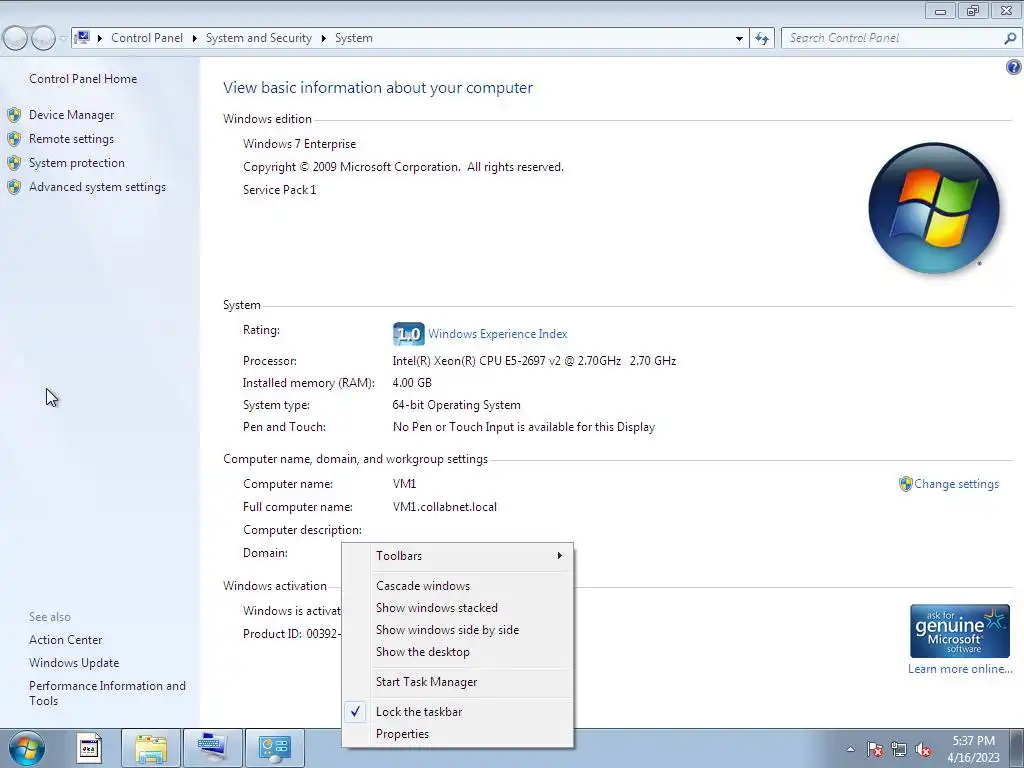Click the Show desktop strip at taskbar end

tap(1016, 748)
